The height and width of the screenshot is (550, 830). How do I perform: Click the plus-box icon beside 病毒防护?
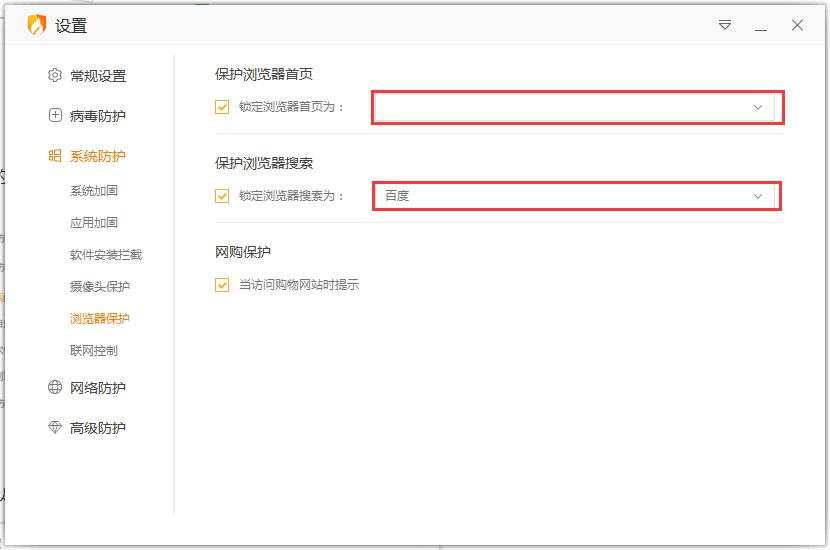55,116
